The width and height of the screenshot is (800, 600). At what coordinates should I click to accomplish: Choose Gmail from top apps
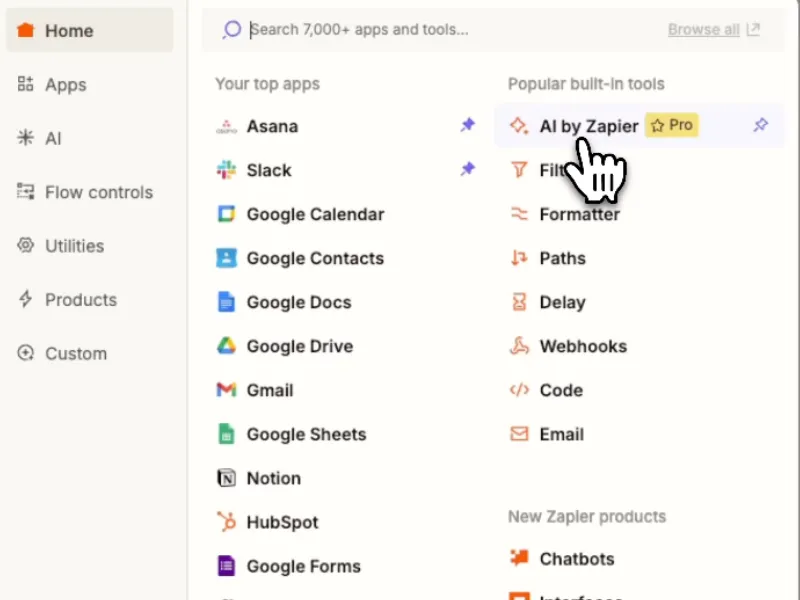[x=270, y=390]
